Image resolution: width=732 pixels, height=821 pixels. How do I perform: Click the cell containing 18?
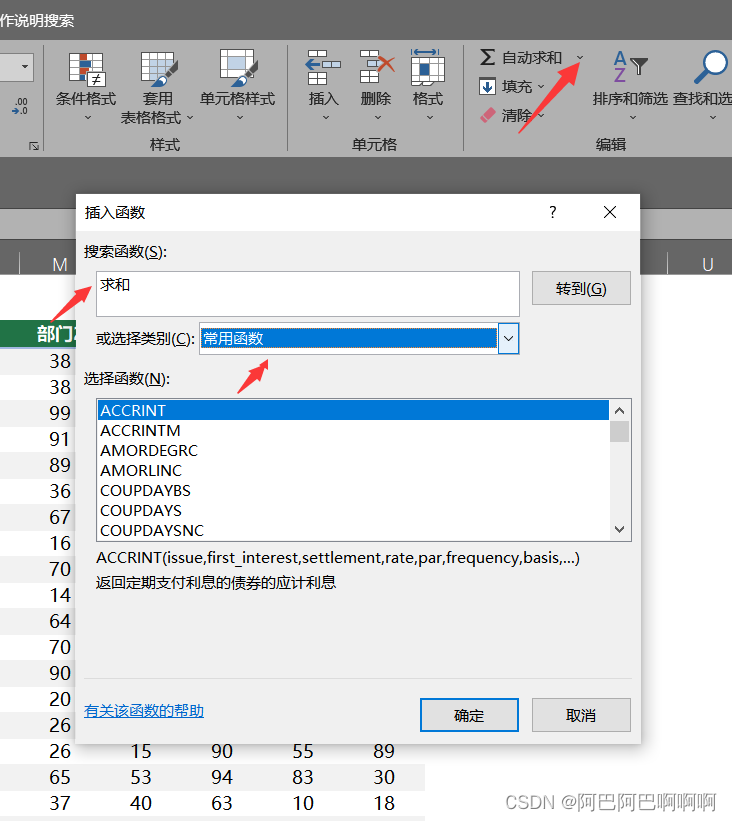(x=384, y=803)
